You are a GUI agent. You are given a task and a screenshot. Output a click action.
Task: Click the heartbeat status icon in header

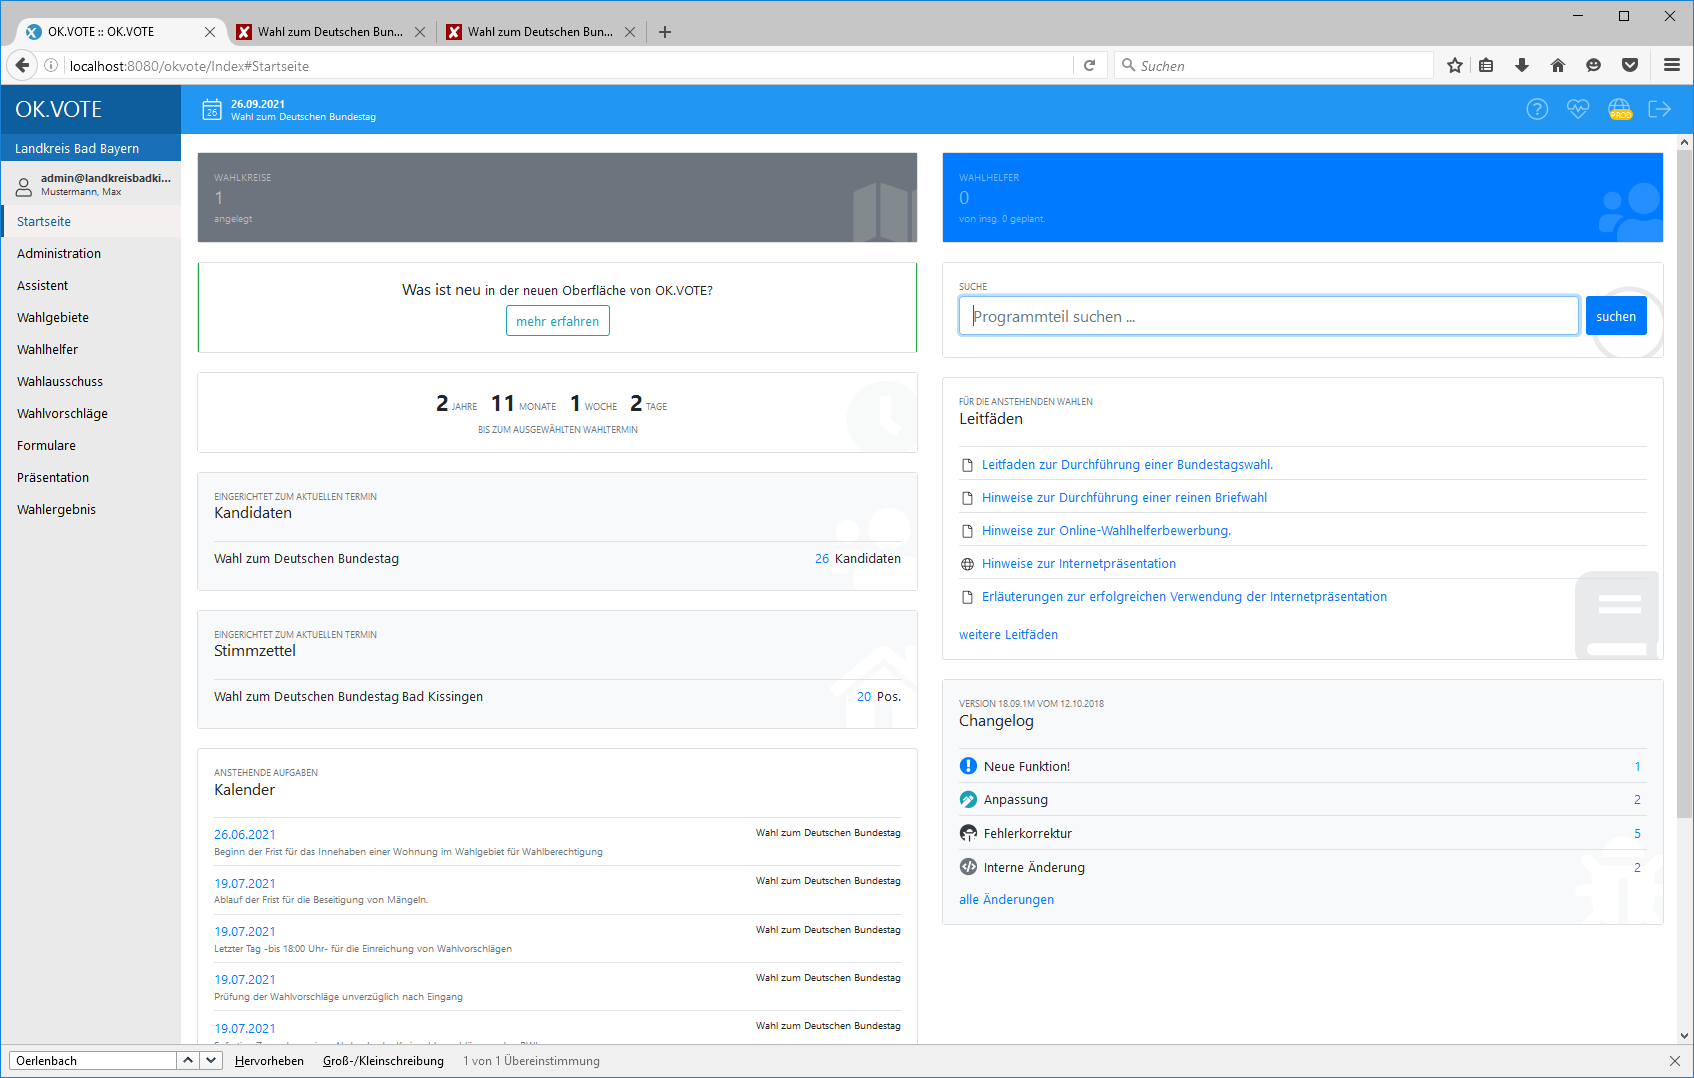coord(1578,109)
